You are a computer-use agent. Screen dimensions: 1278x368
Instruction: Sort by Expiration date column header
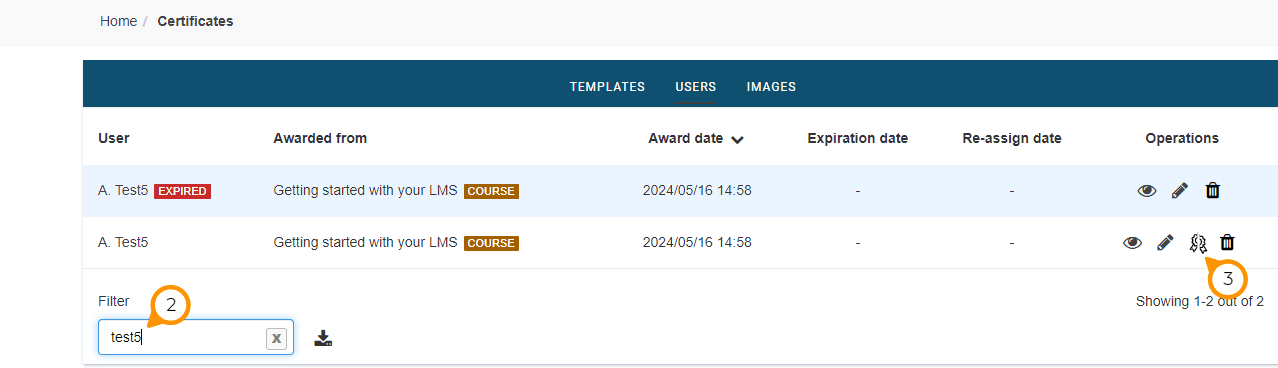(x=858, y=138)
